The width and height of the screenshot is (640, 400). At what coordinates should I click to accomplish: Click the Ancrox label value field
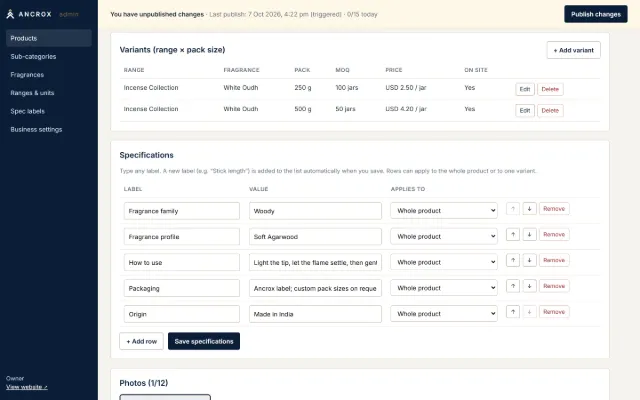pyautogui.click(x=315, y=288)
